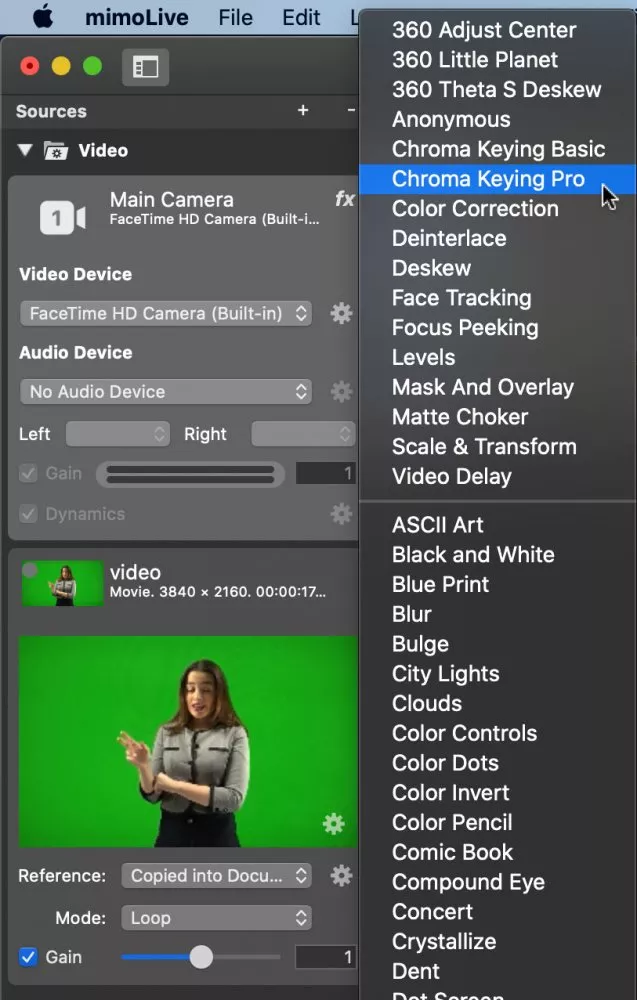The width and height of the screenshot is (637, 1000).
Task: Open the Reference Copied into Document dropdown
Action: pyautogui.click(x=217, y=876)
